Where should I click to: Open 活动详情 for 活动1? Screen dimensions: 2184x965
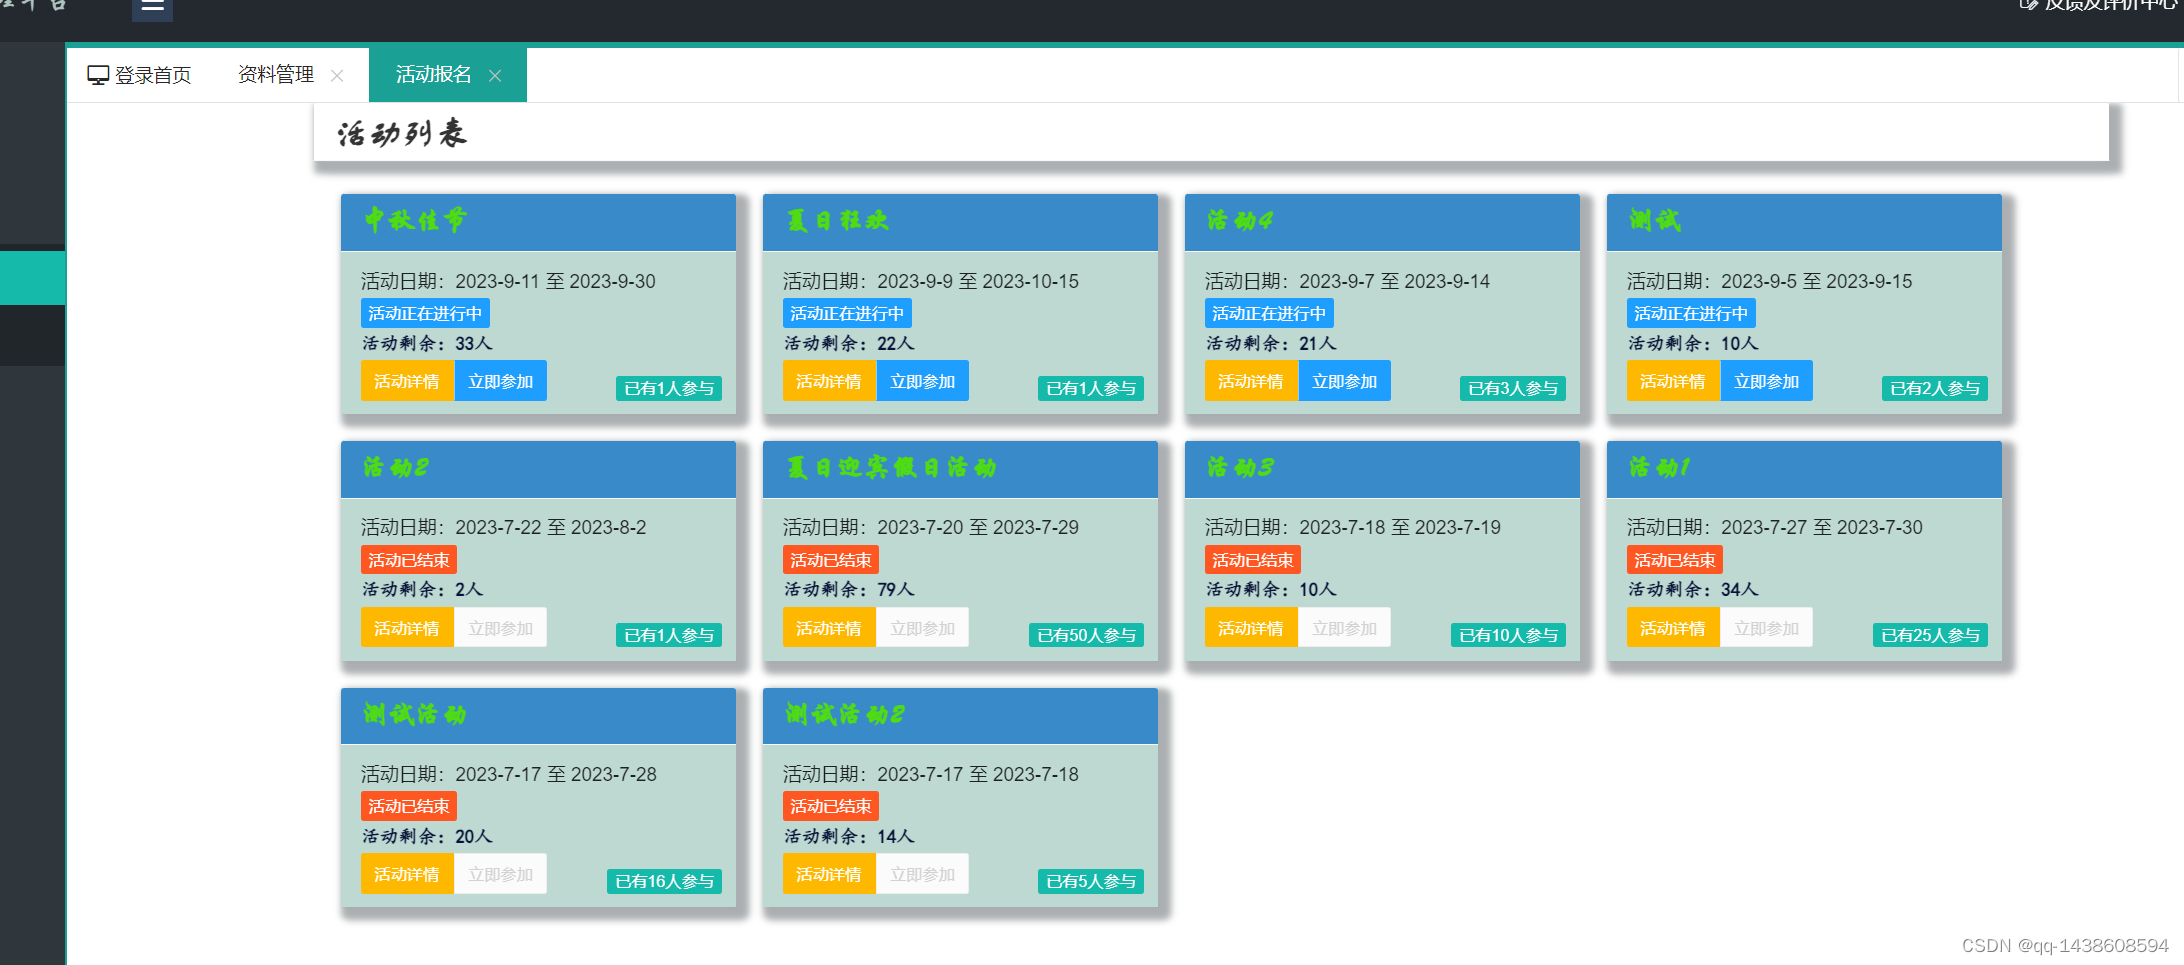point(1673,628)
